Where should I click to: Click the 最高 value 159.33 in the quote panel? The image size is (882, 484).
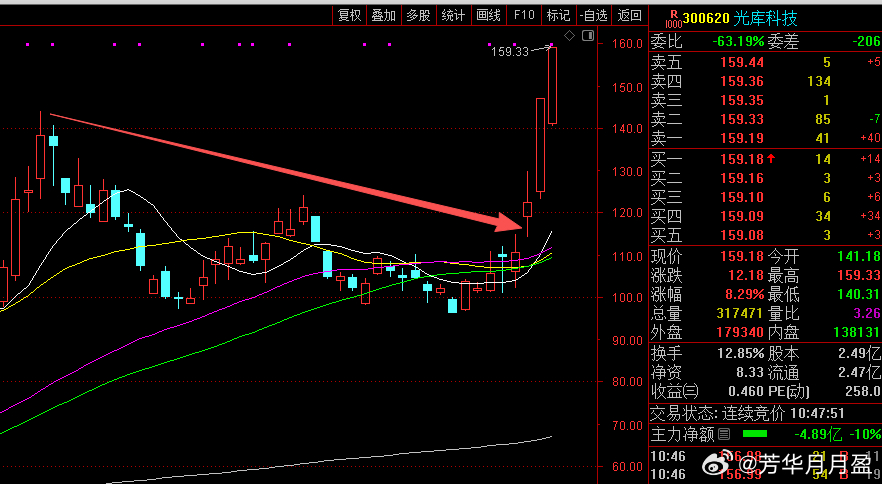pyautogui.click(x=859, y=276)
